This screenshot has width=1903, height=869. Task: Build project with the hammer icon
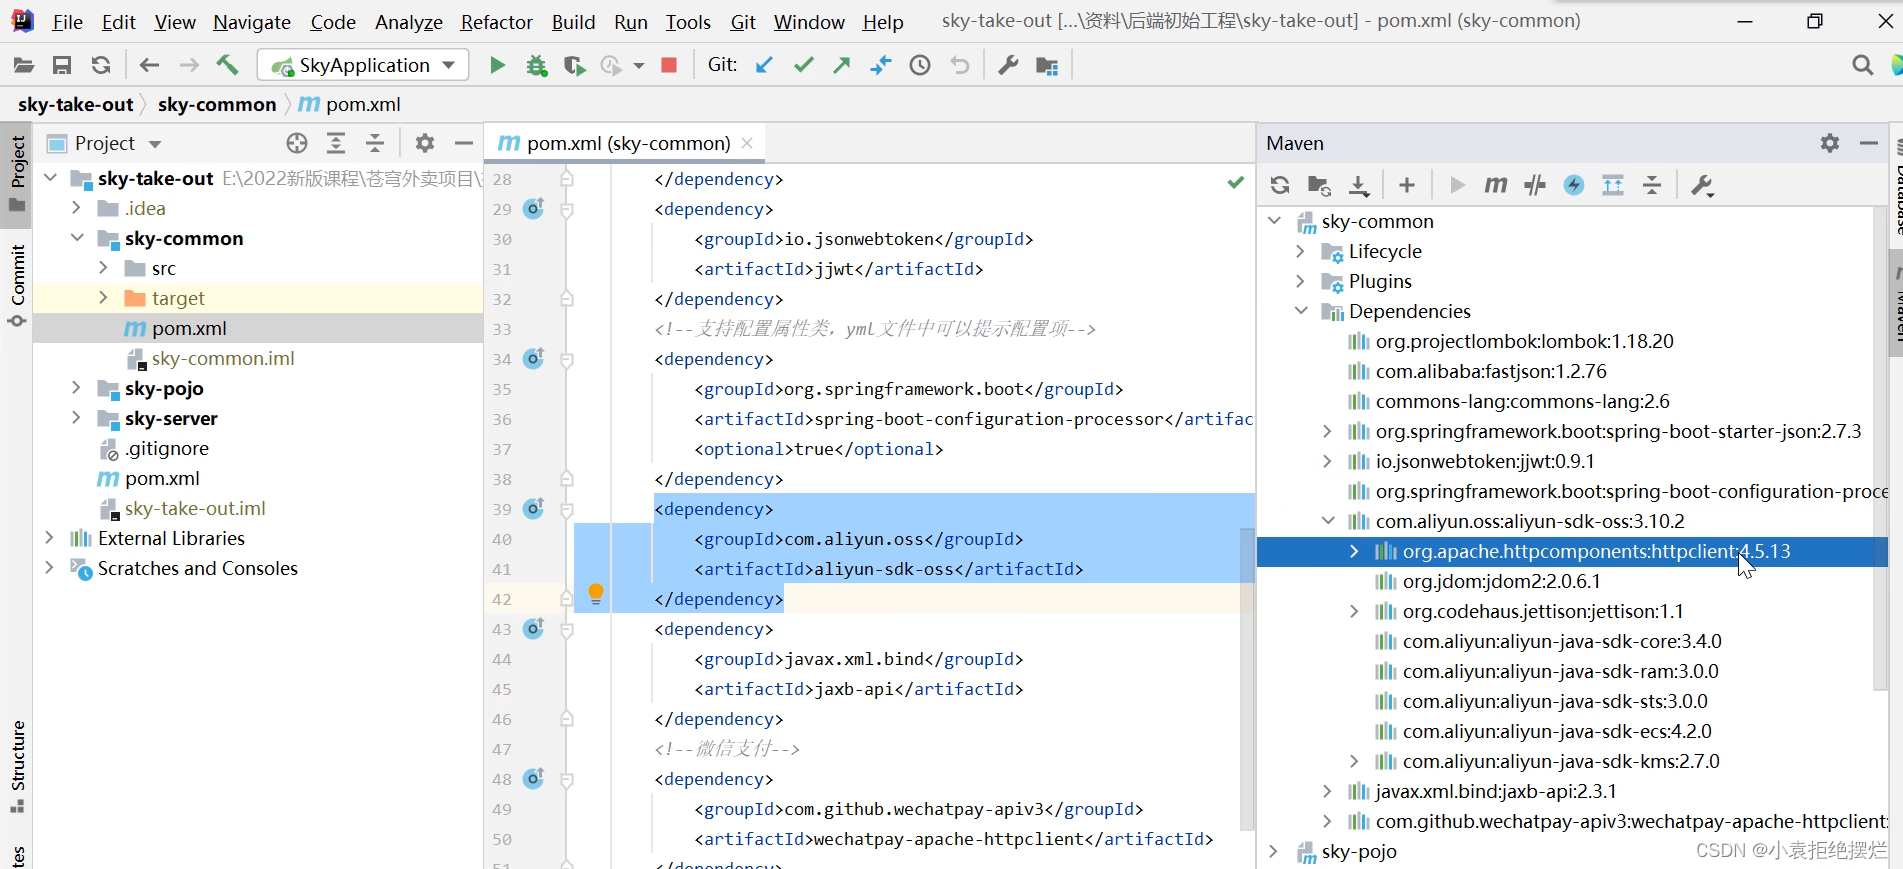(227, 65)
